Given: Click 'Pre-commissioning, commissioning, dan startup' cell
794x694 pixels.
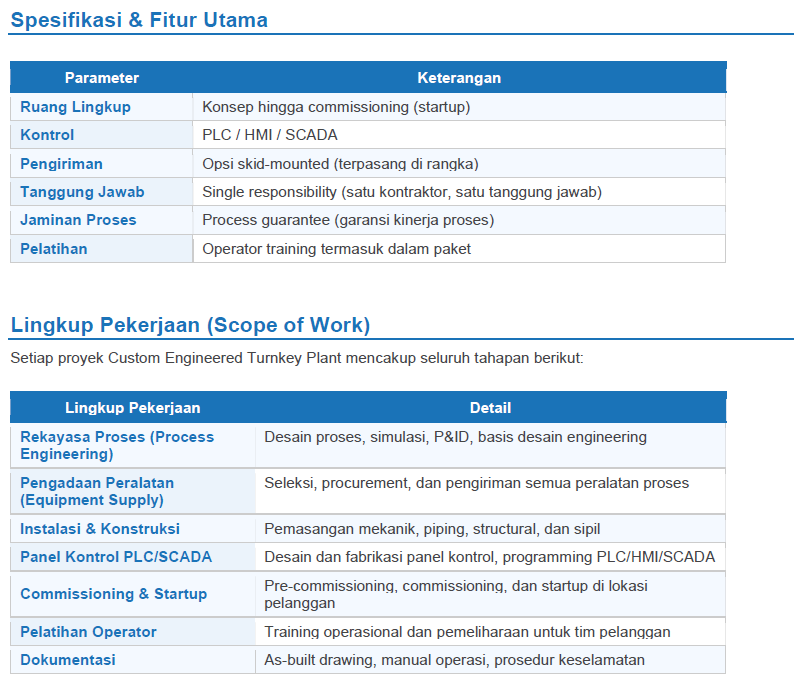Looking at the screenshot, I should pos(490,594).
